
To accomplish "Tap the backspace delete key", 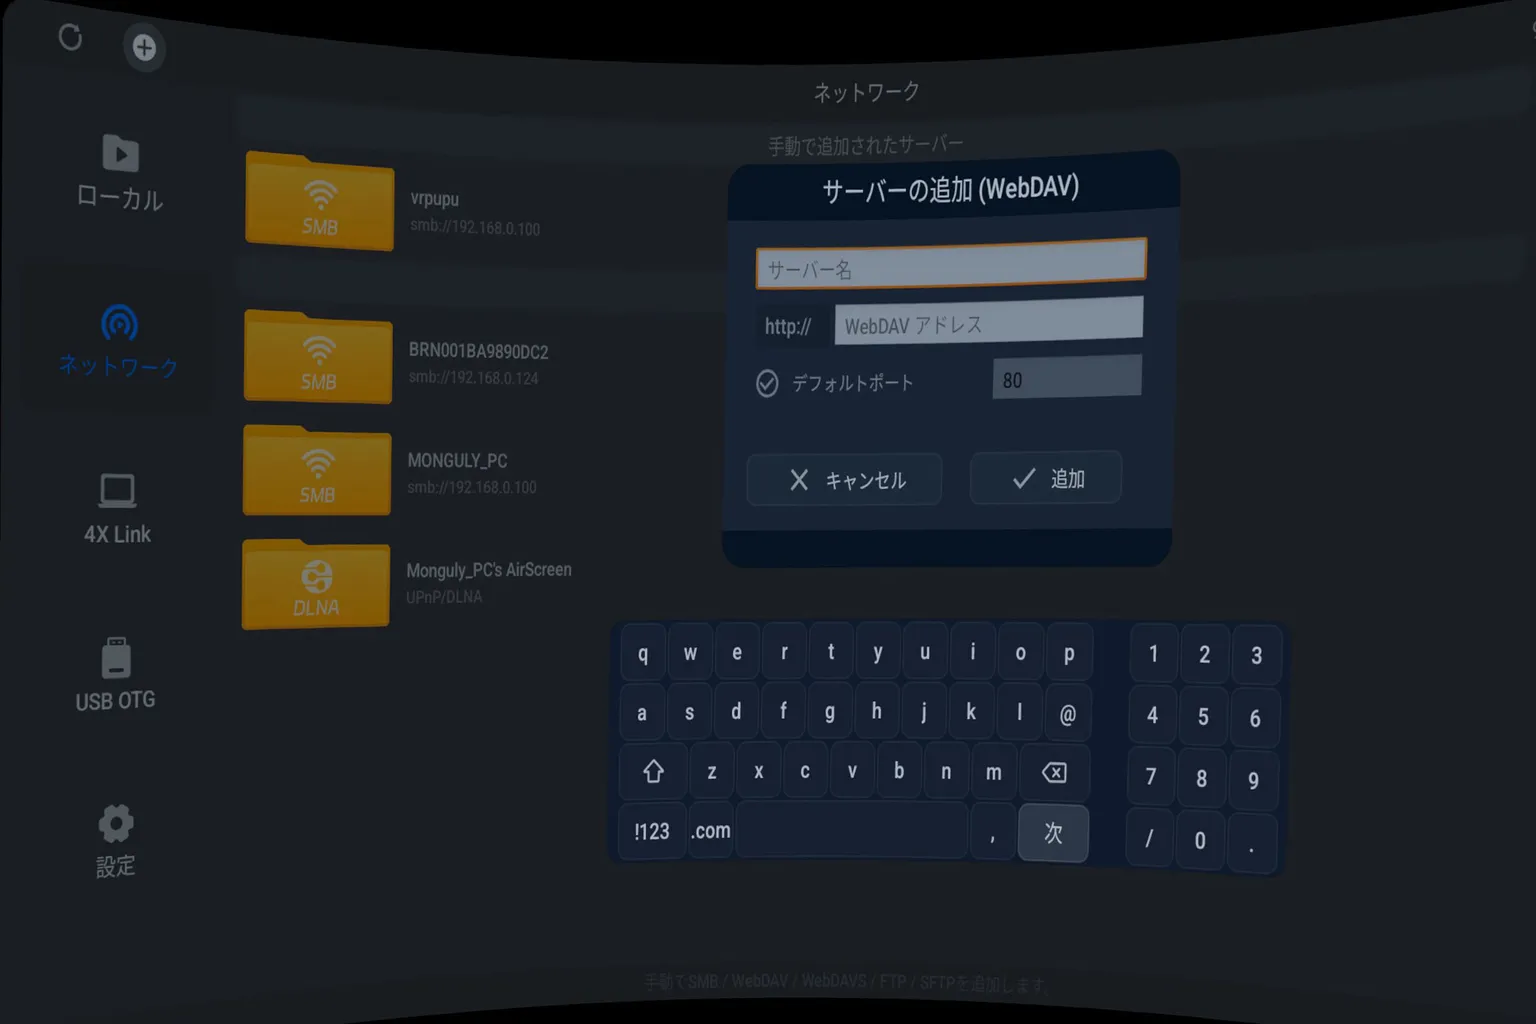I will [1054, 772].
